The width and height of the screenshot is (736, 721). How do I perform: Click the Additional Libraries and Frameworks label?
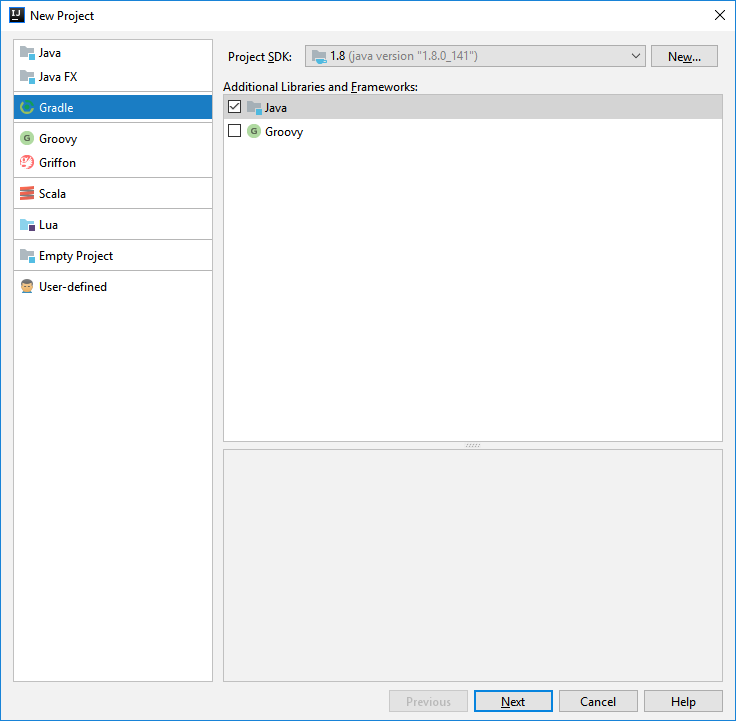pyautogui.click(x=320, y=87)
